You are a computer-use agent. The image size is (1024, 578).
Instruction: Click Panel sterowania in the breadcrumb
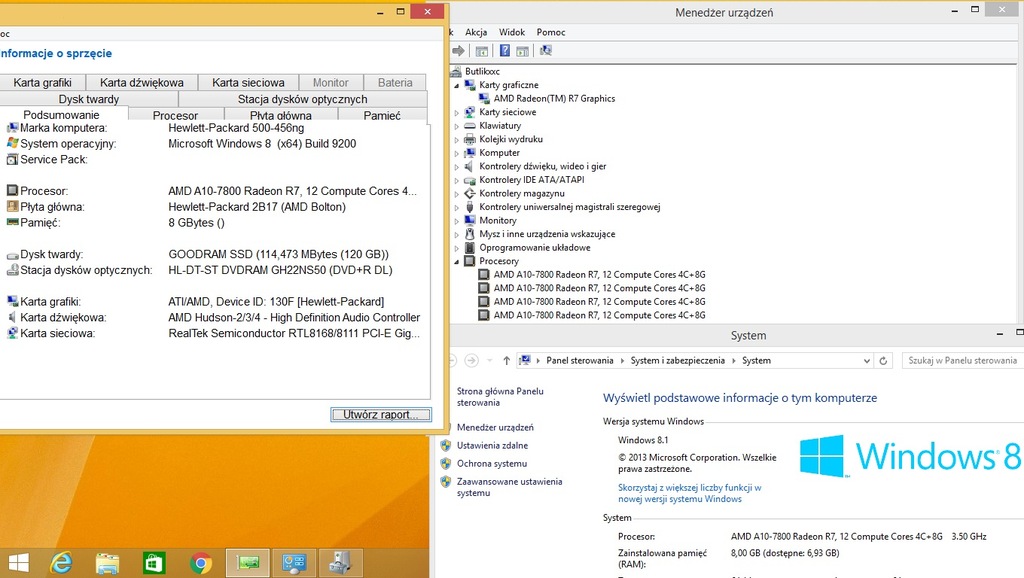(580, 361)
